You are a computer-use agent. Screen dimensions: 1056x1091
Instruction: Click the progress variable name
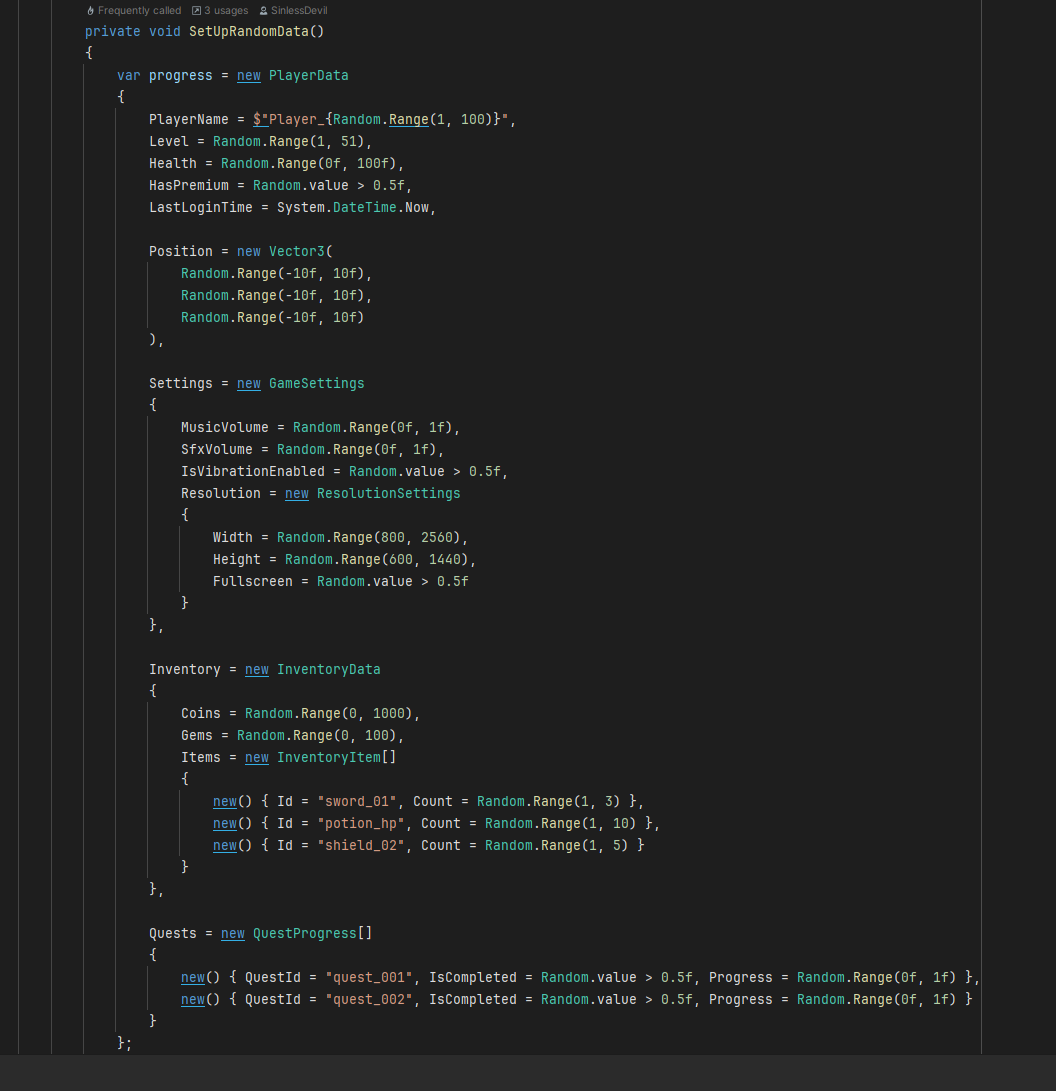[x=181, y=75]
